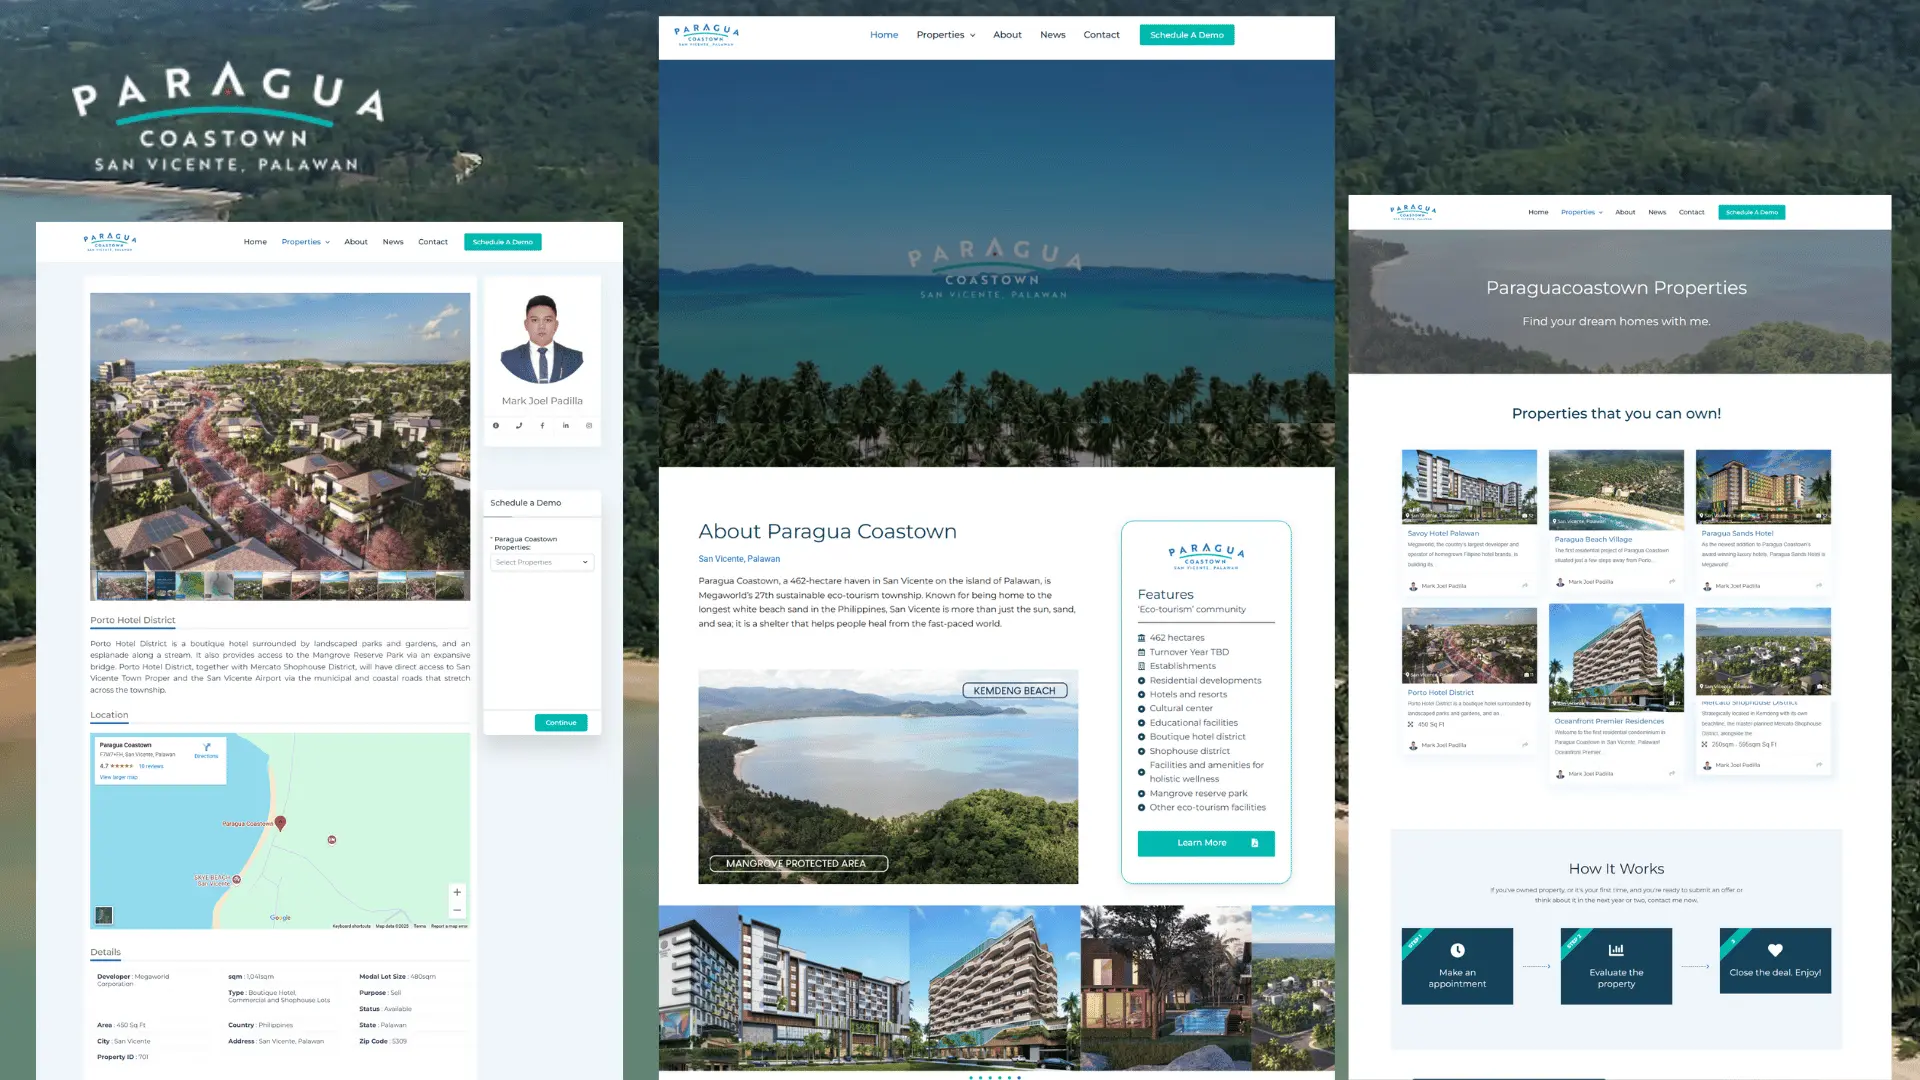This screenshot has width=1920, height=1080.
Task: Select Home in left property page nav
Action: 255,242
